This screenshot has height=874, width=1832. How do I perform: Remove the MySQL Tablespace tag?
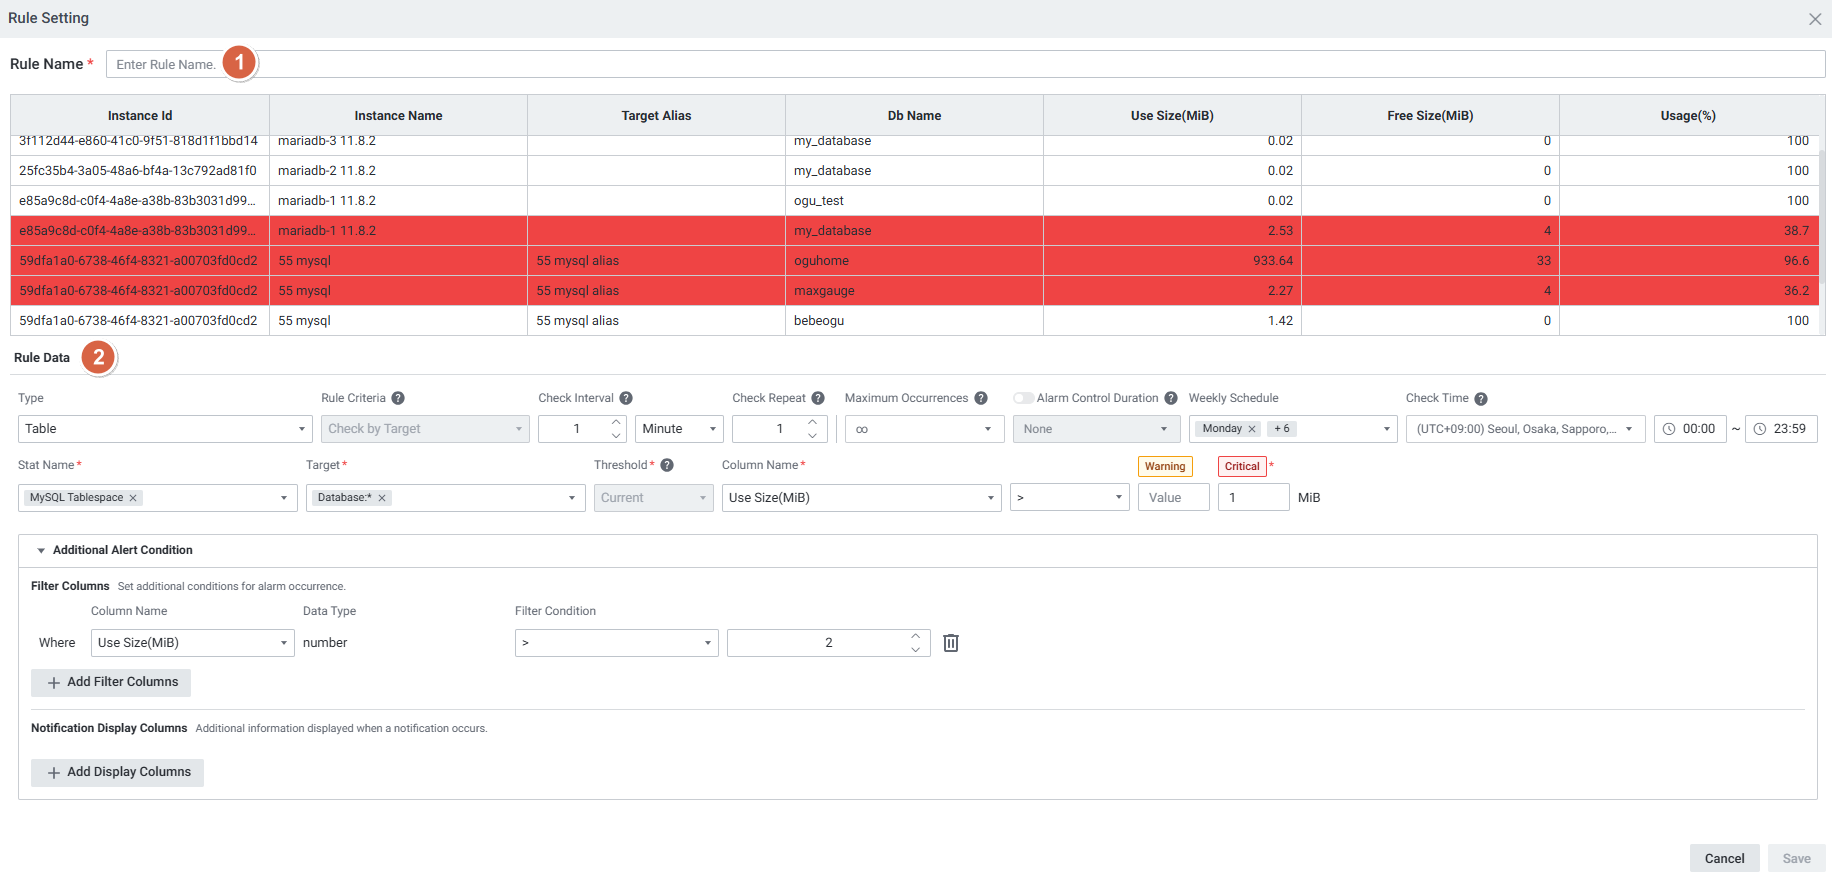133,498
